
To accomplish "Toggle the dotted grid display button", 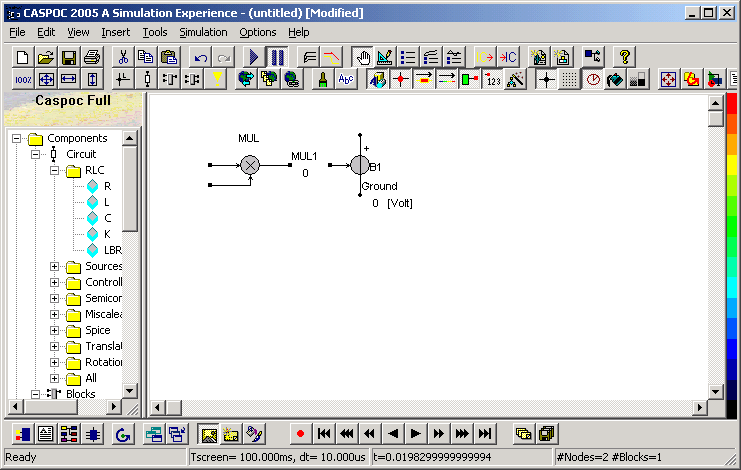I will 569,79.
